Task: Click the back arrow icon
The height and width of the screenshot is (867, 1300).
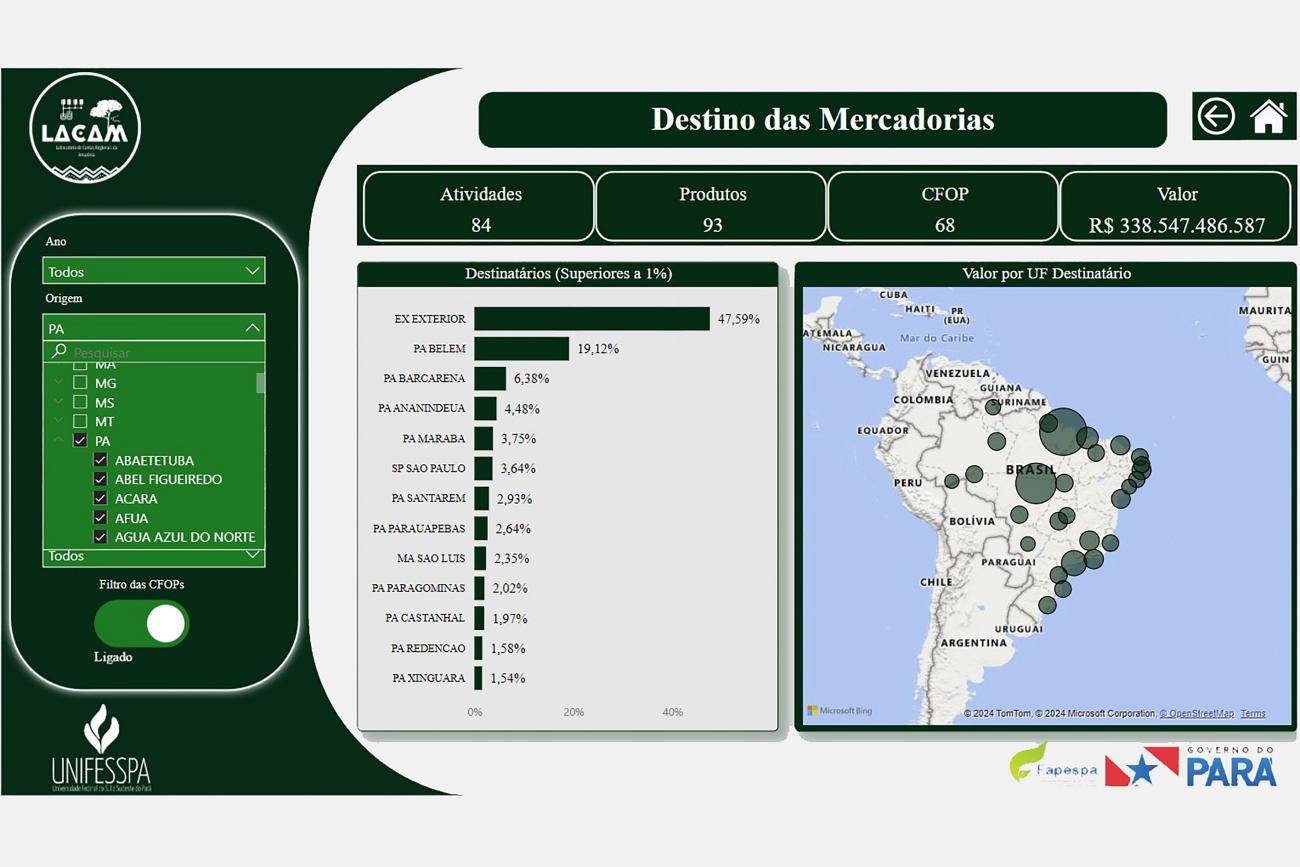Action: 1216,116
